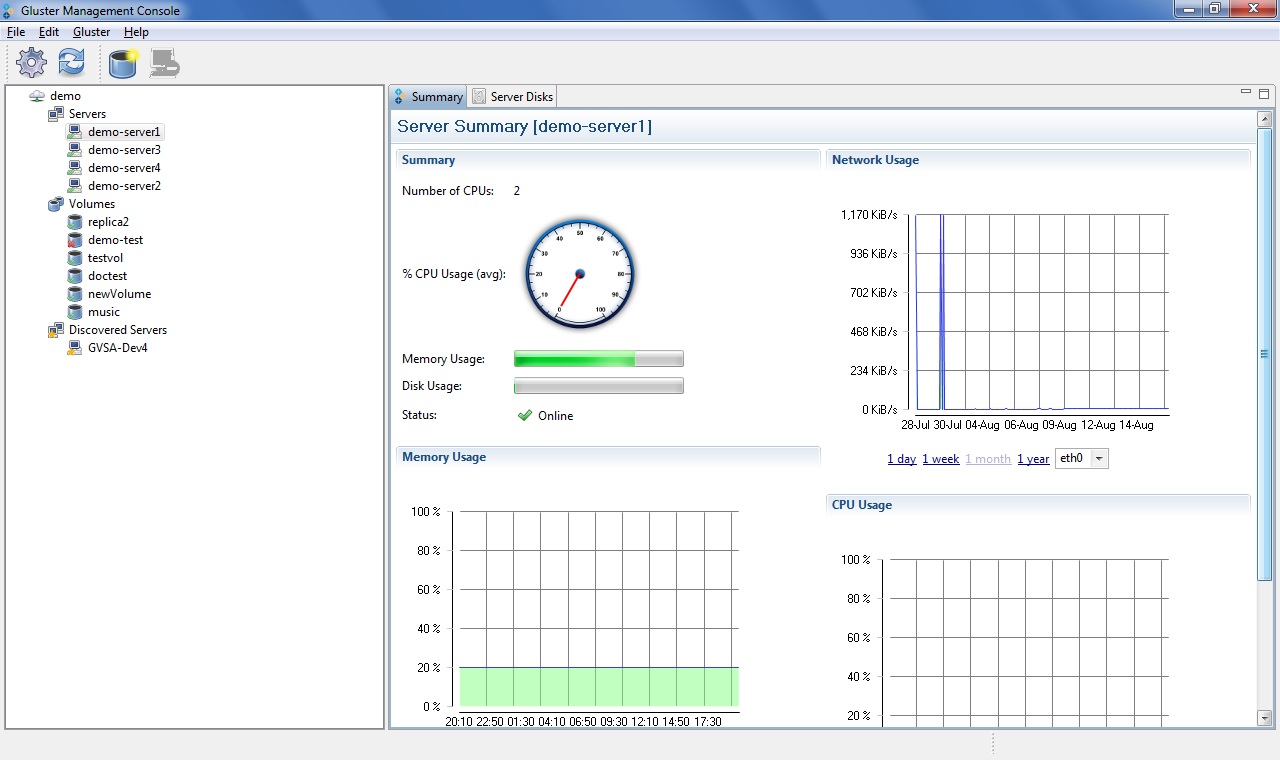Maximize the Summary panel view
Image resolution: width=1280 pixels, height=760 pixels.
(1264, 94)
